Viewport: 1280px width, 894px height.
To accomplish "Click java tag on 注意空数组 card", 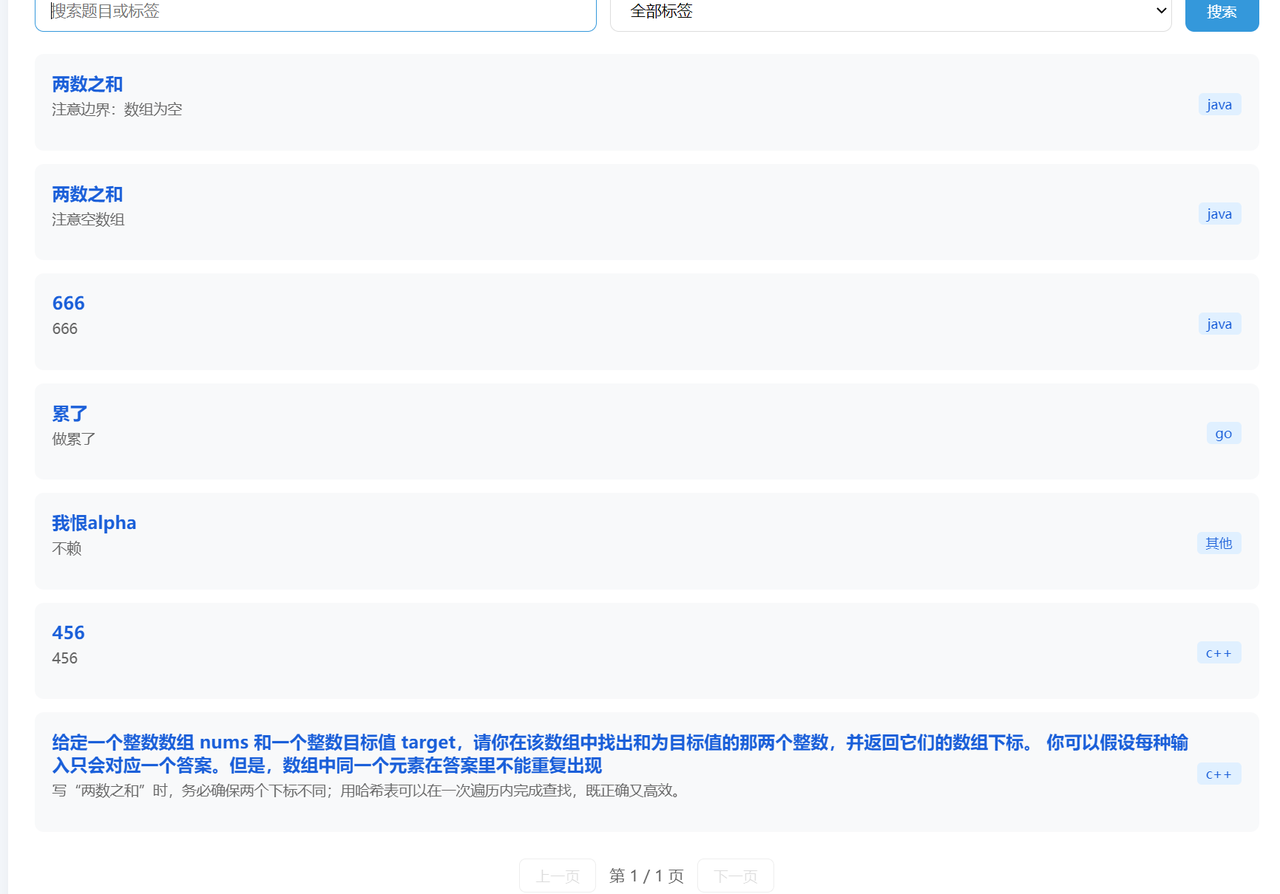I will (1220, 214).
